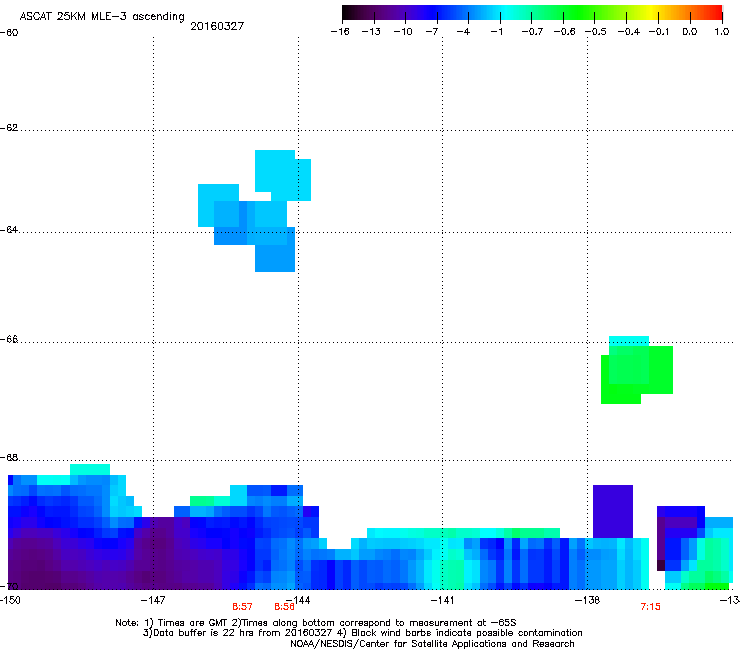This screenshot has width=740, height=650.
Task: Click the color bar legend
Action: coord(532,13)
